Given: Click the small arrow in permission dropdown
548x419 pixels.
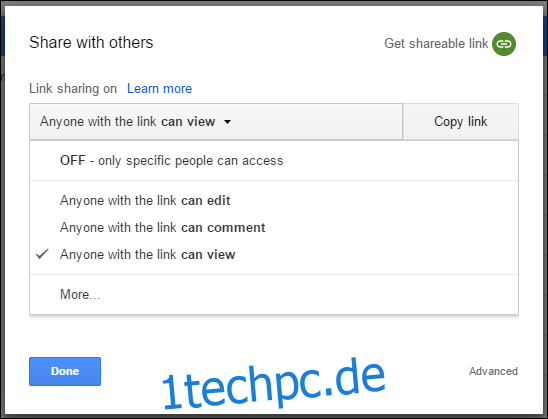Looking at the screenshot, I should (x=228, y=122).
